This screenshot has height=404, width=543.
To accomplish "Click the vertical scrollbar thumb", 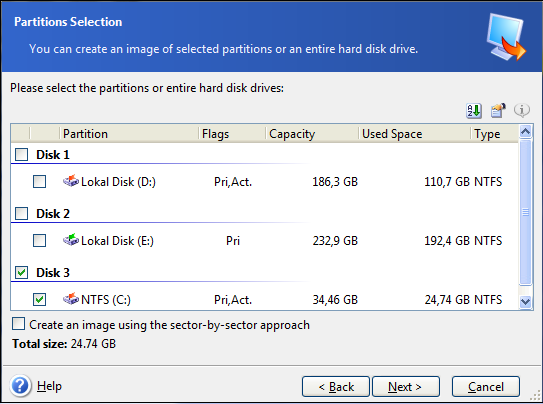I will (x=525, y=212).
